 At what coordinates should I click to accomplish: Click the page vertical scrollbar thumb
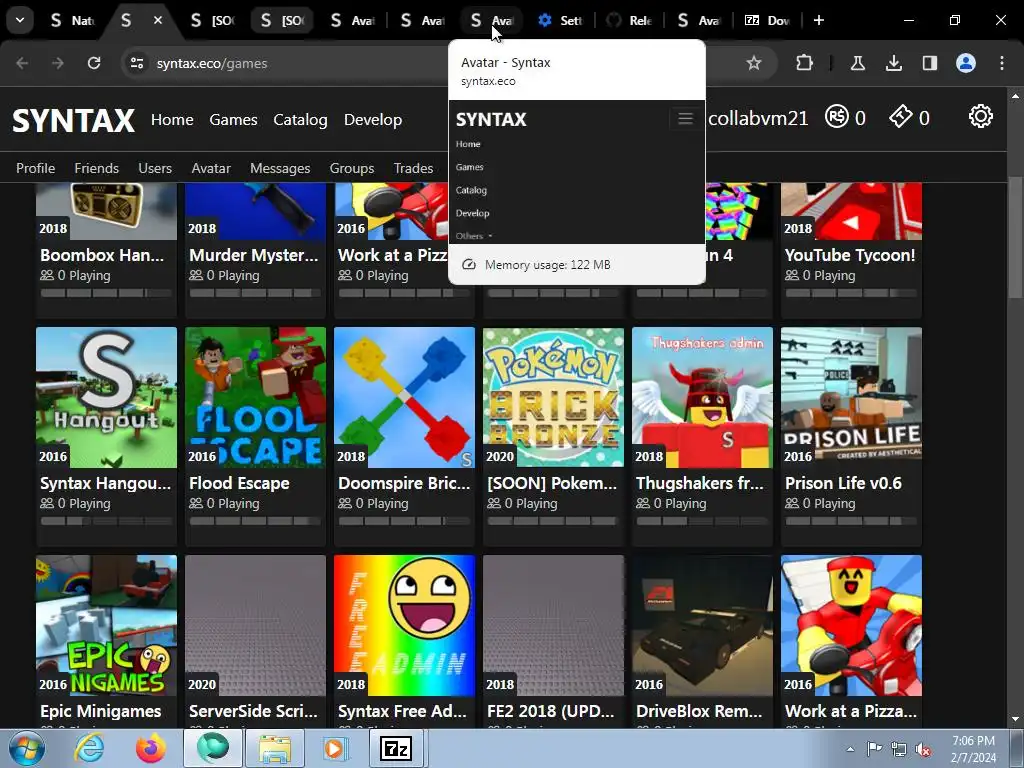(x=1015, y=238)
